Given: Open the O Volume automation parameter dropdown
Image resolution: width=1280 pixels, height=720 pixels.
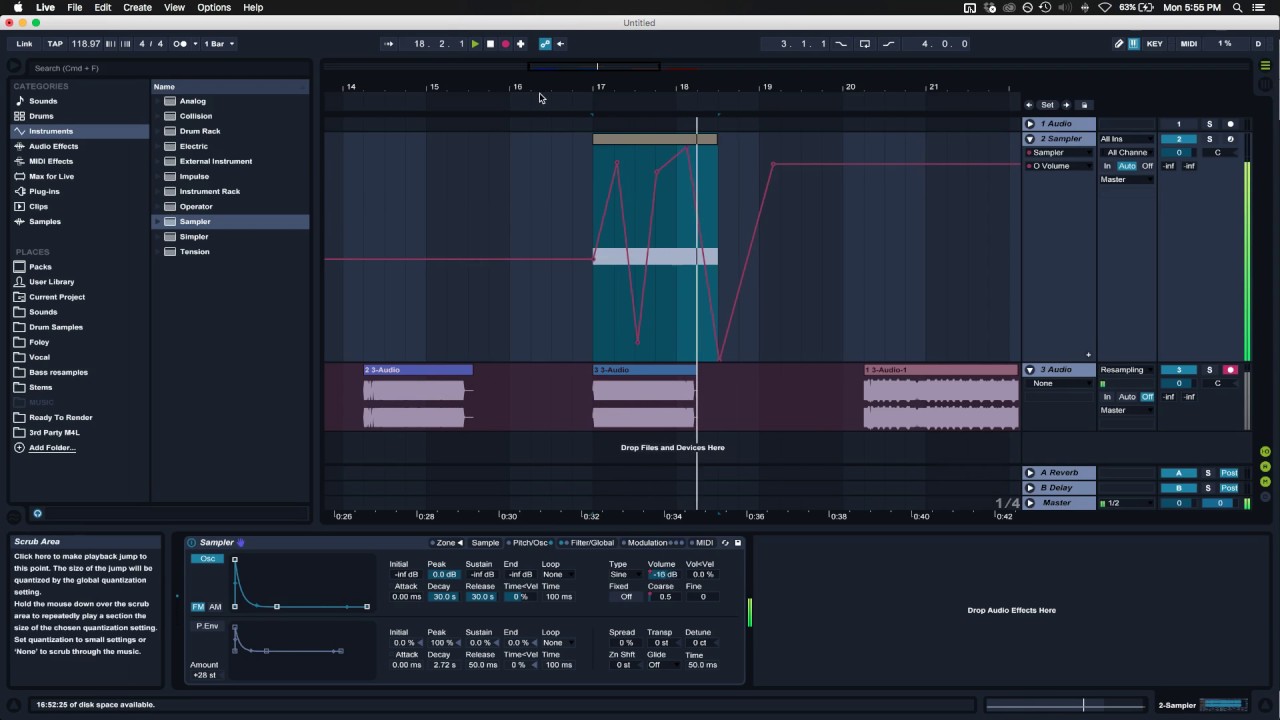Looking at the screenshot, I should coord(1060,166).
